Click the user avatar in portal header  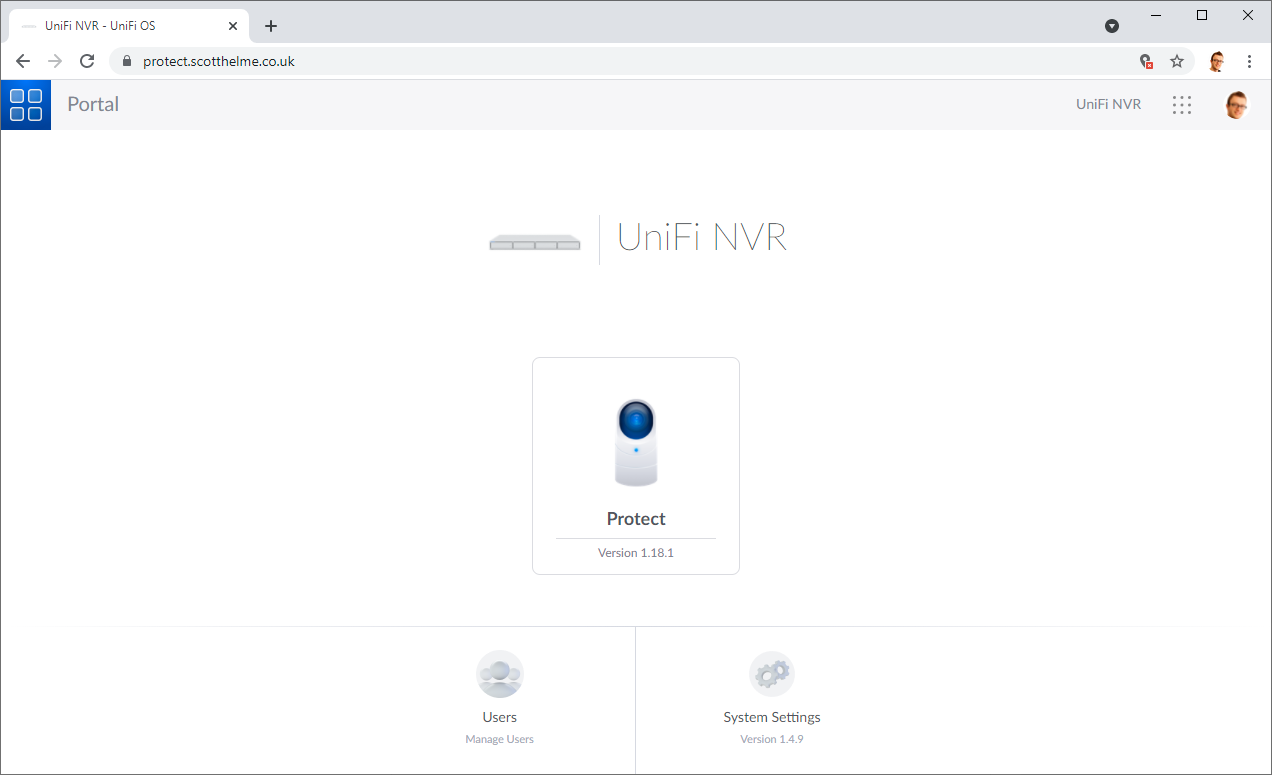click(1236, 105)
